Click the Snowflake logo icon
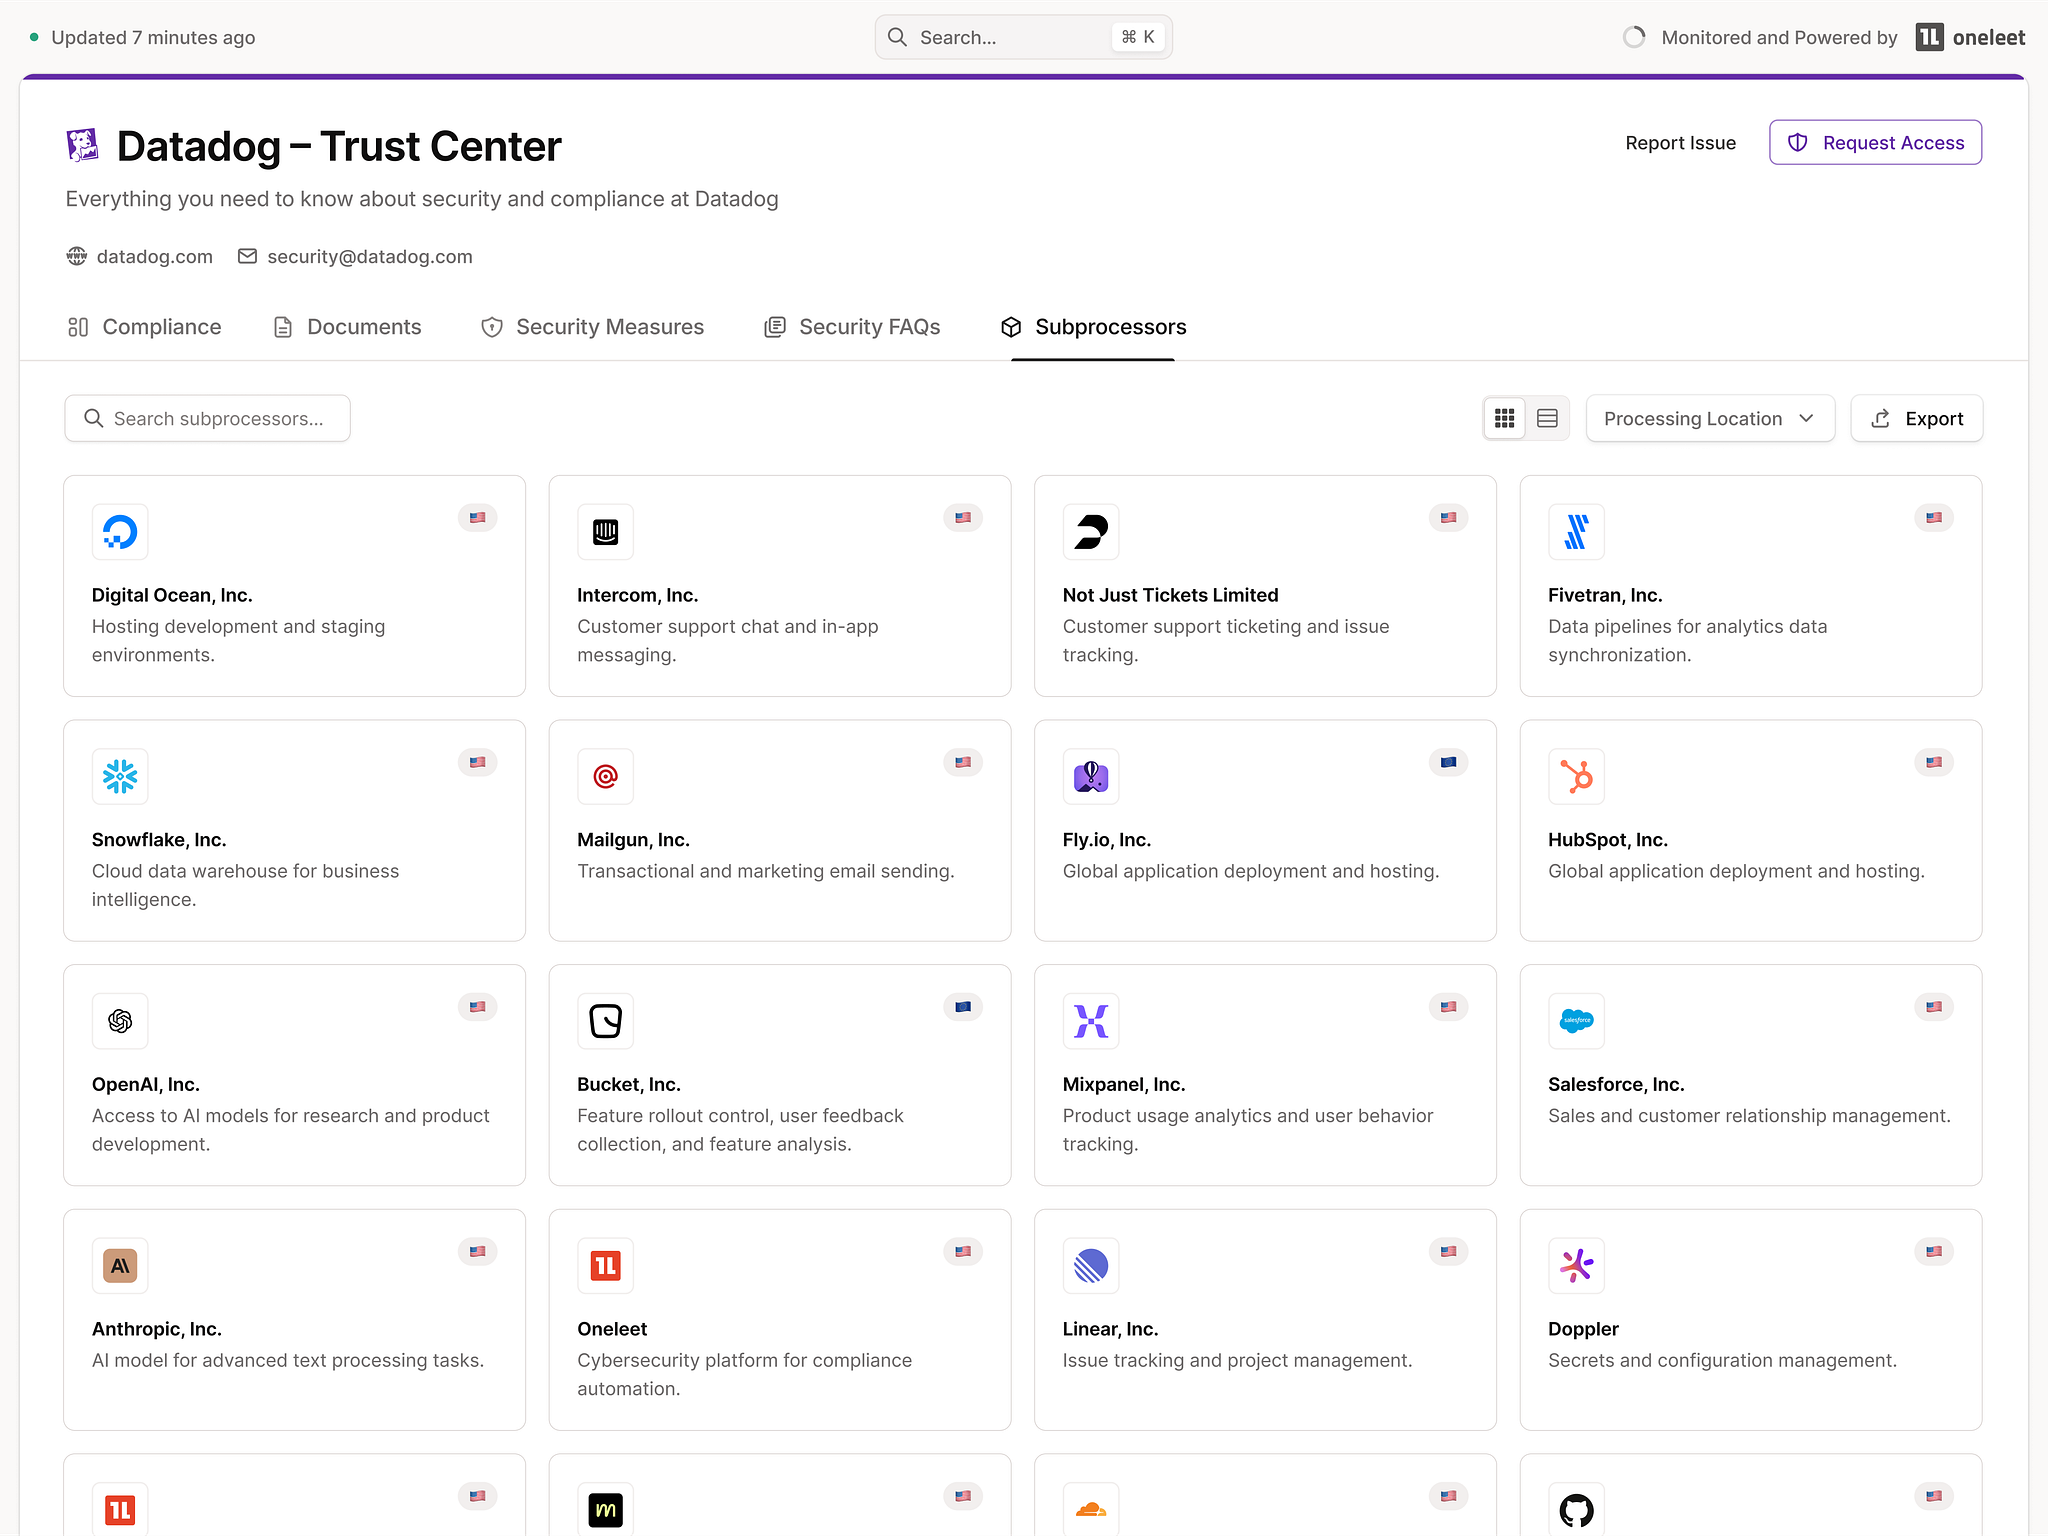This screenshot has width=2048, height=1536. [120, 777]
